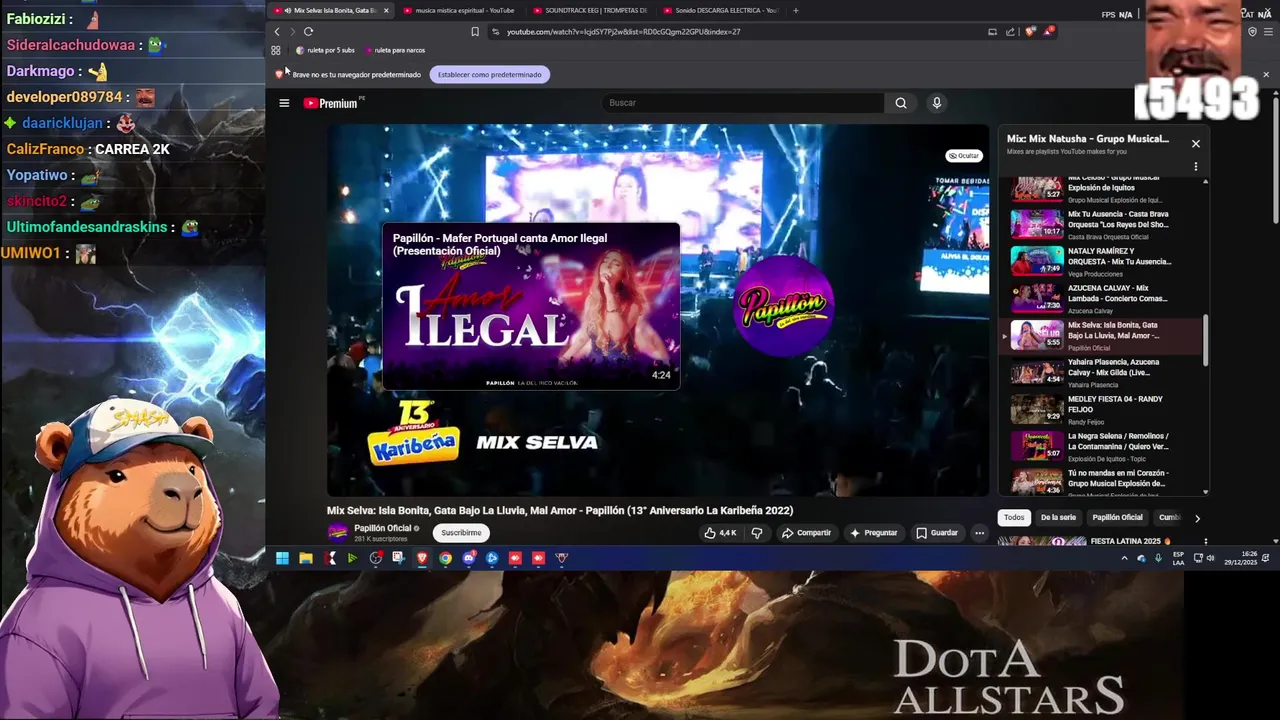Show hidden system tray icons chevron
This screenshot has height=720, width=1280.
[1124, 558]
